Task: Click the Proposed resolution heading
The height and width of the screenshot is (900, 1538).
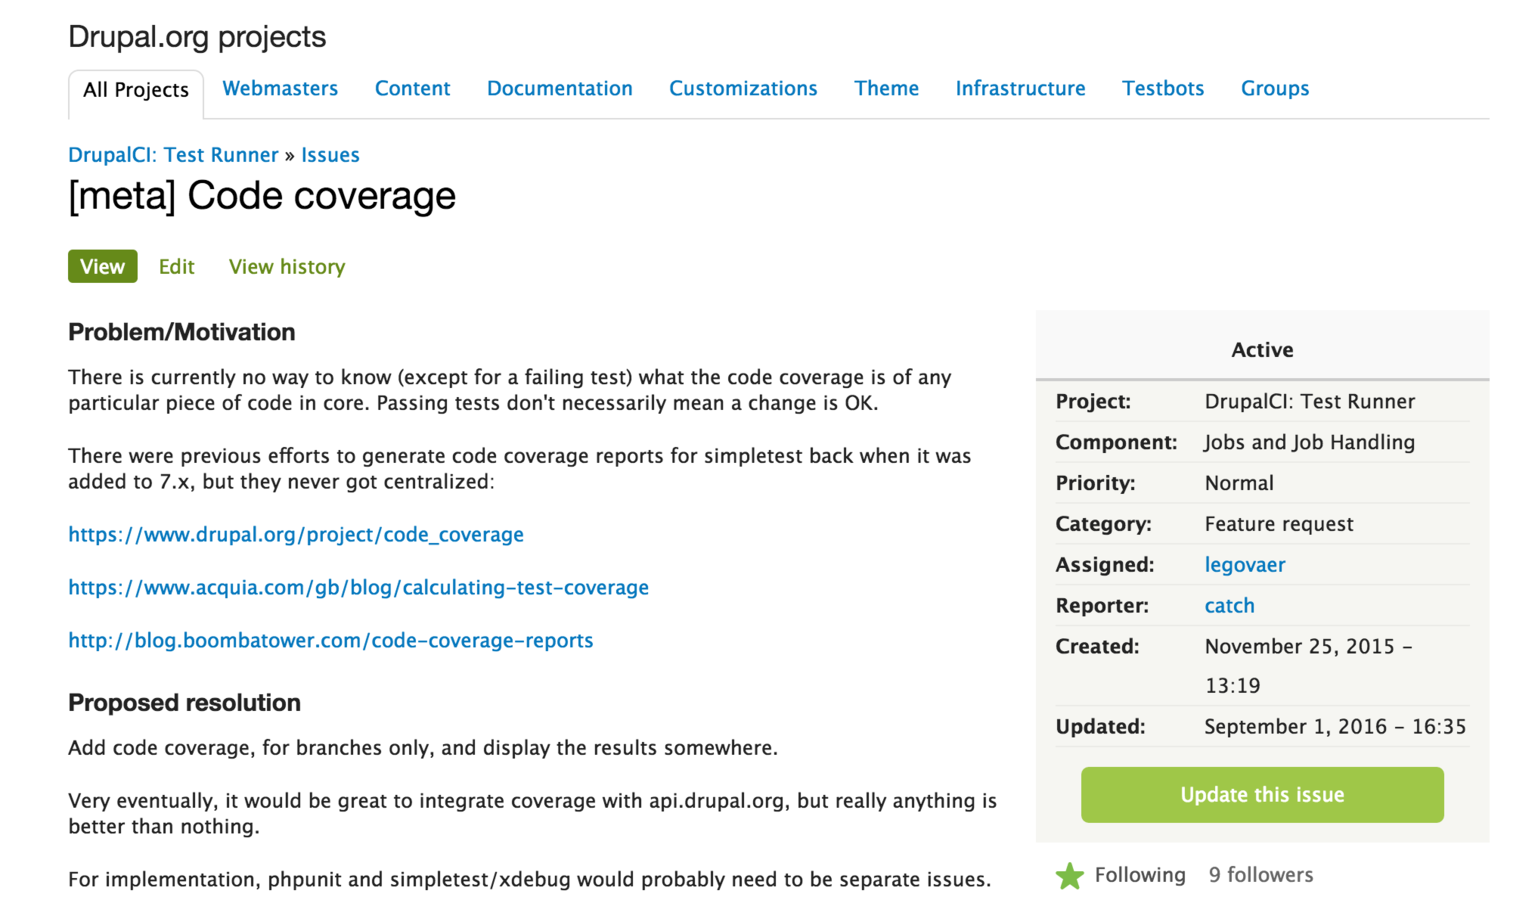Action: (x=184, y=703)
